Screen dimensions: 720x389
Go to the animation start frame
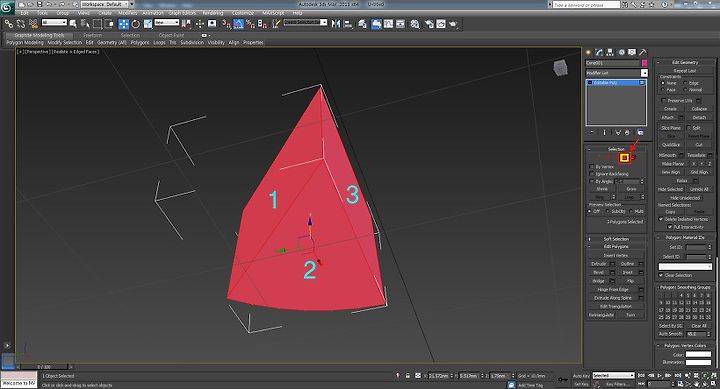pos(642,376)
